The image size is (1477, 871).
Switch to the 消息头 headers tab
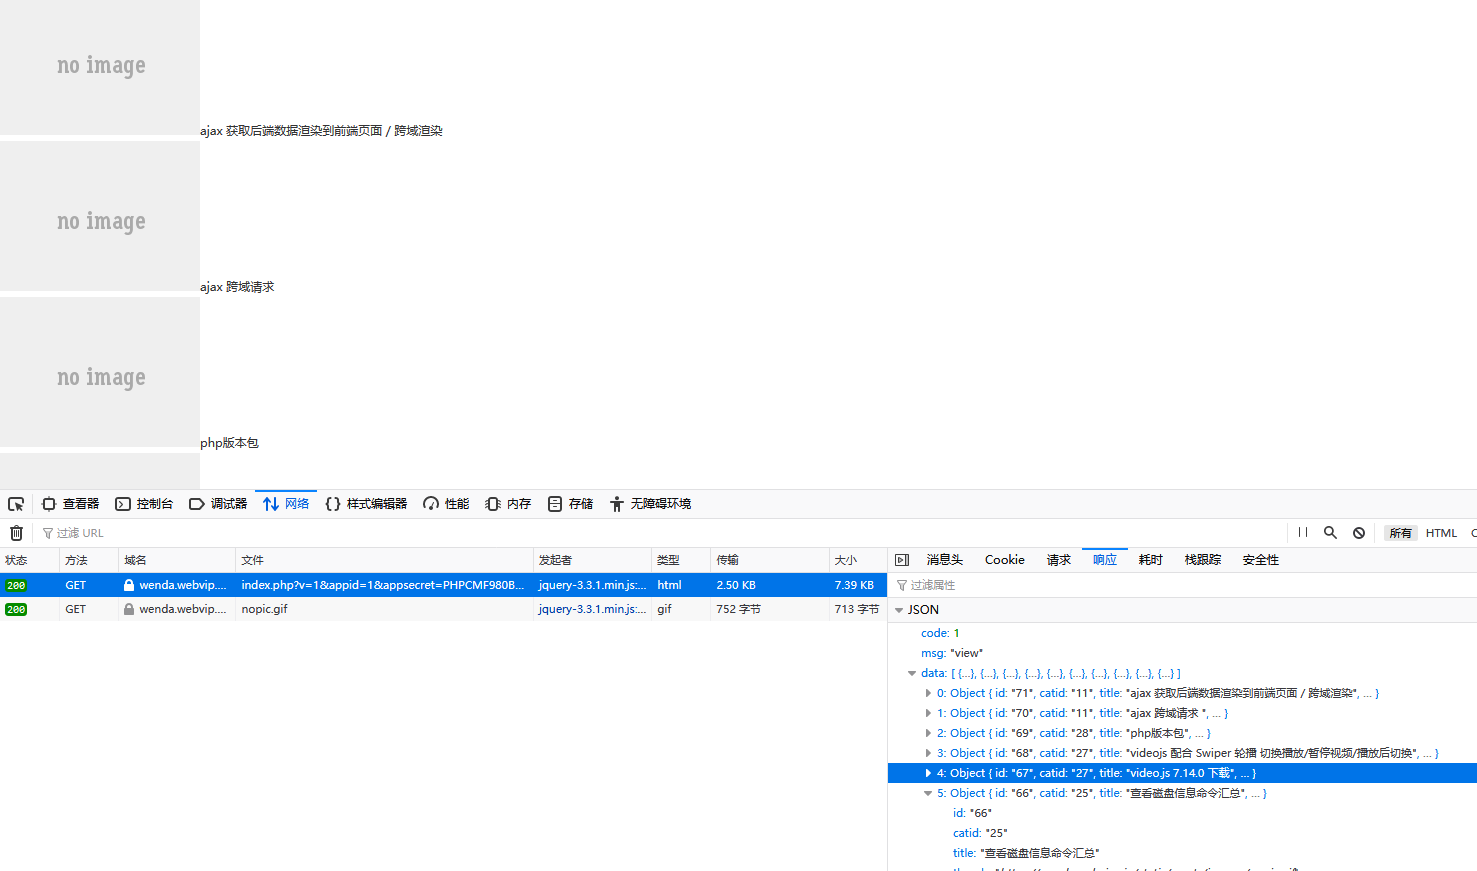[944, 560]
